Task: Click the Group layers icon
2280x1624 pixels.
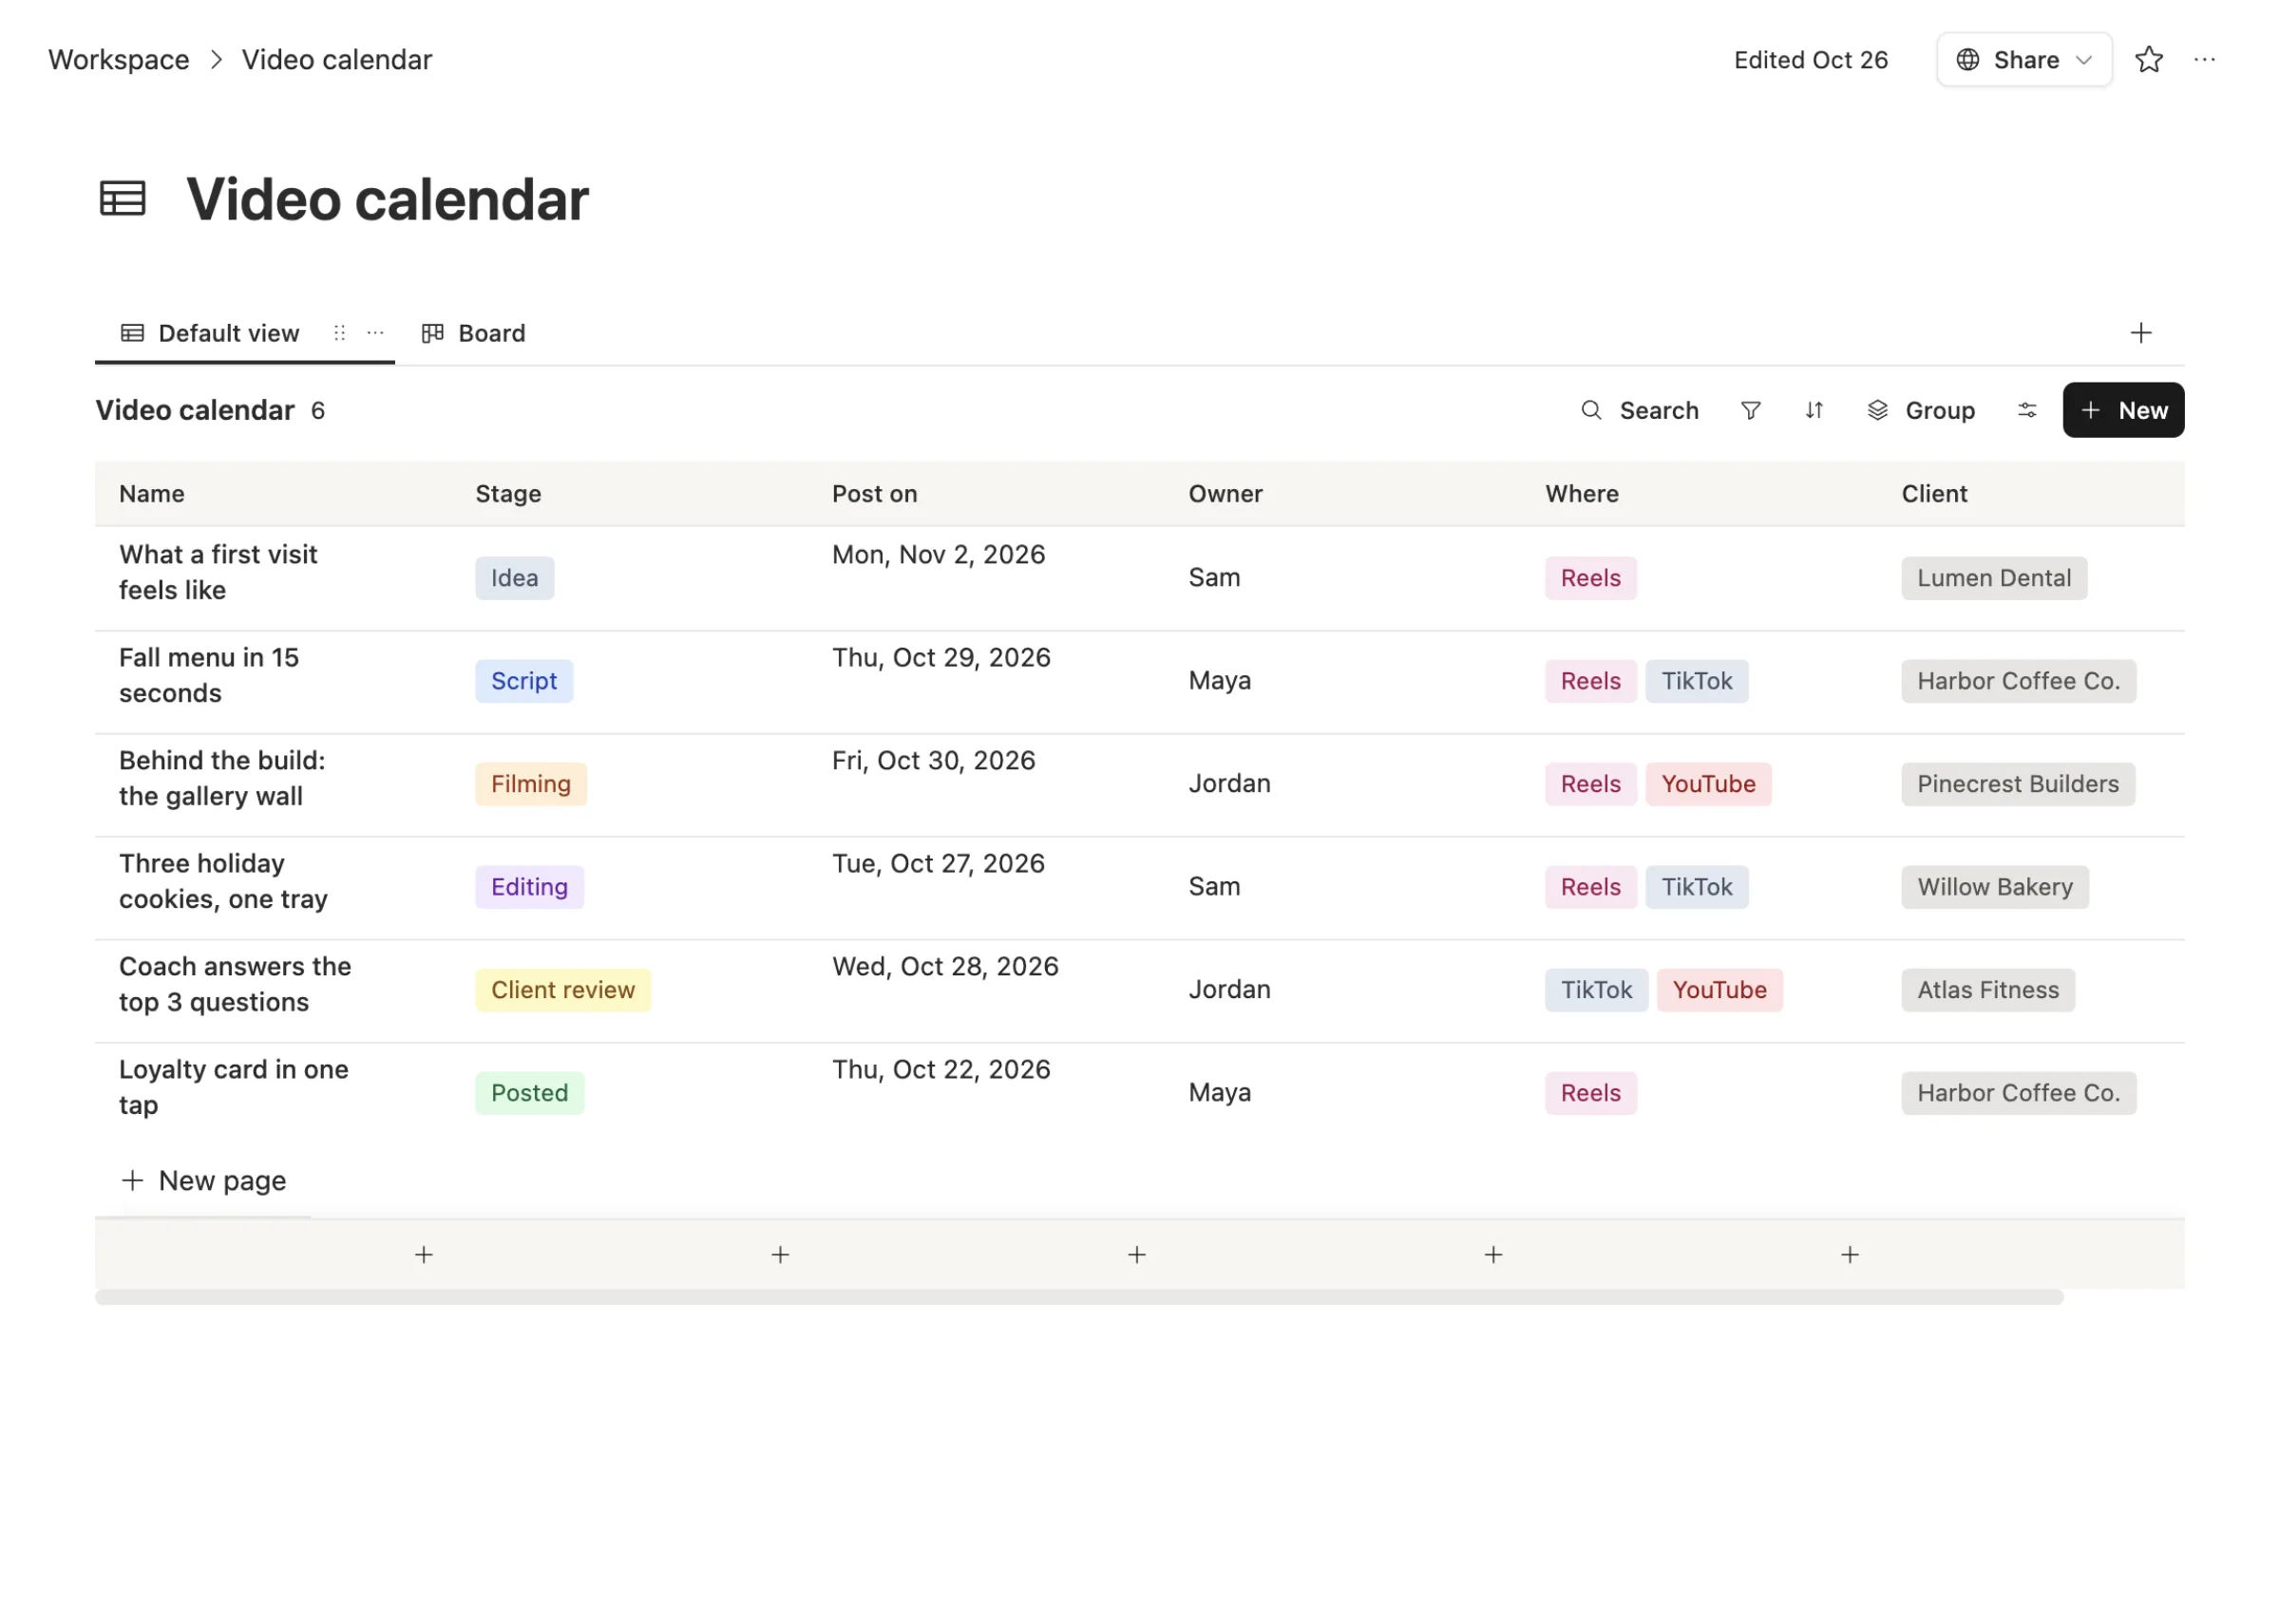Action: (x=1877, y=410)
